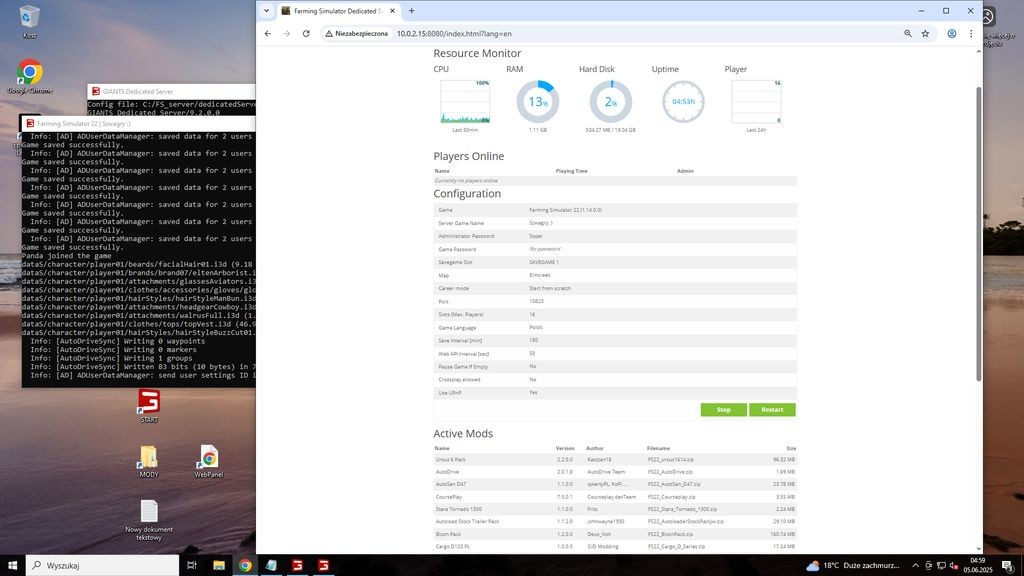Click the Uptime 04:53h dial
The image size is (1024, 576).
pyautogui.click(x=683, y=101)
